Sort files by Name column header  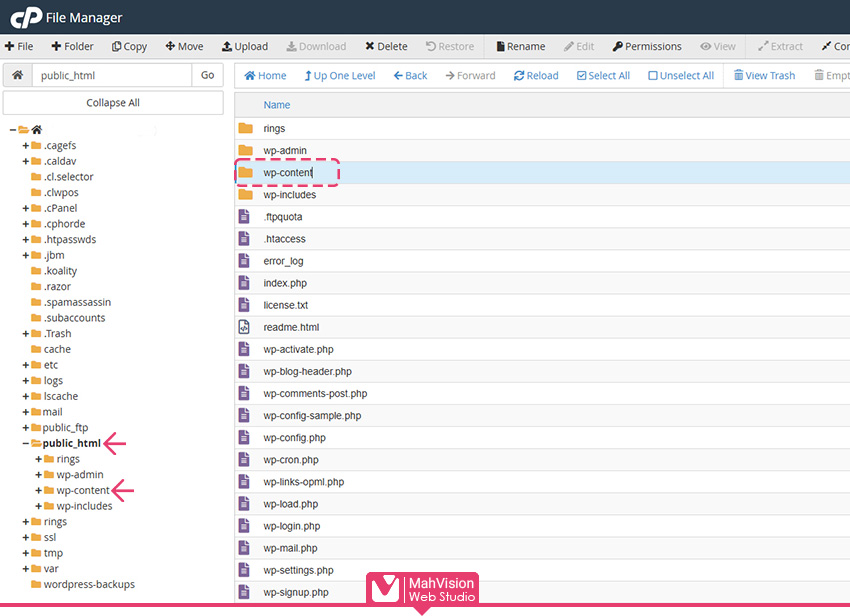[277, 105]
